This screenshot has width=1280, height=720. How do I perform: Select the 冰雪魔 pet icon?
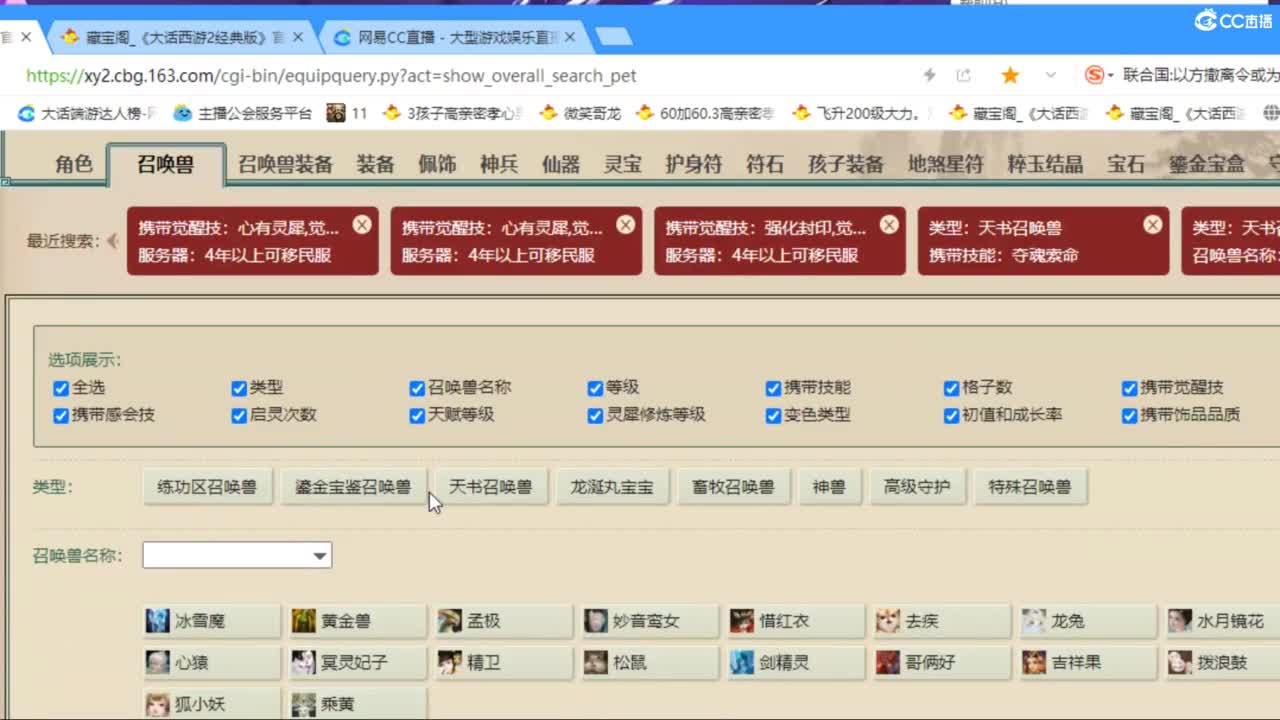(157, 621)
